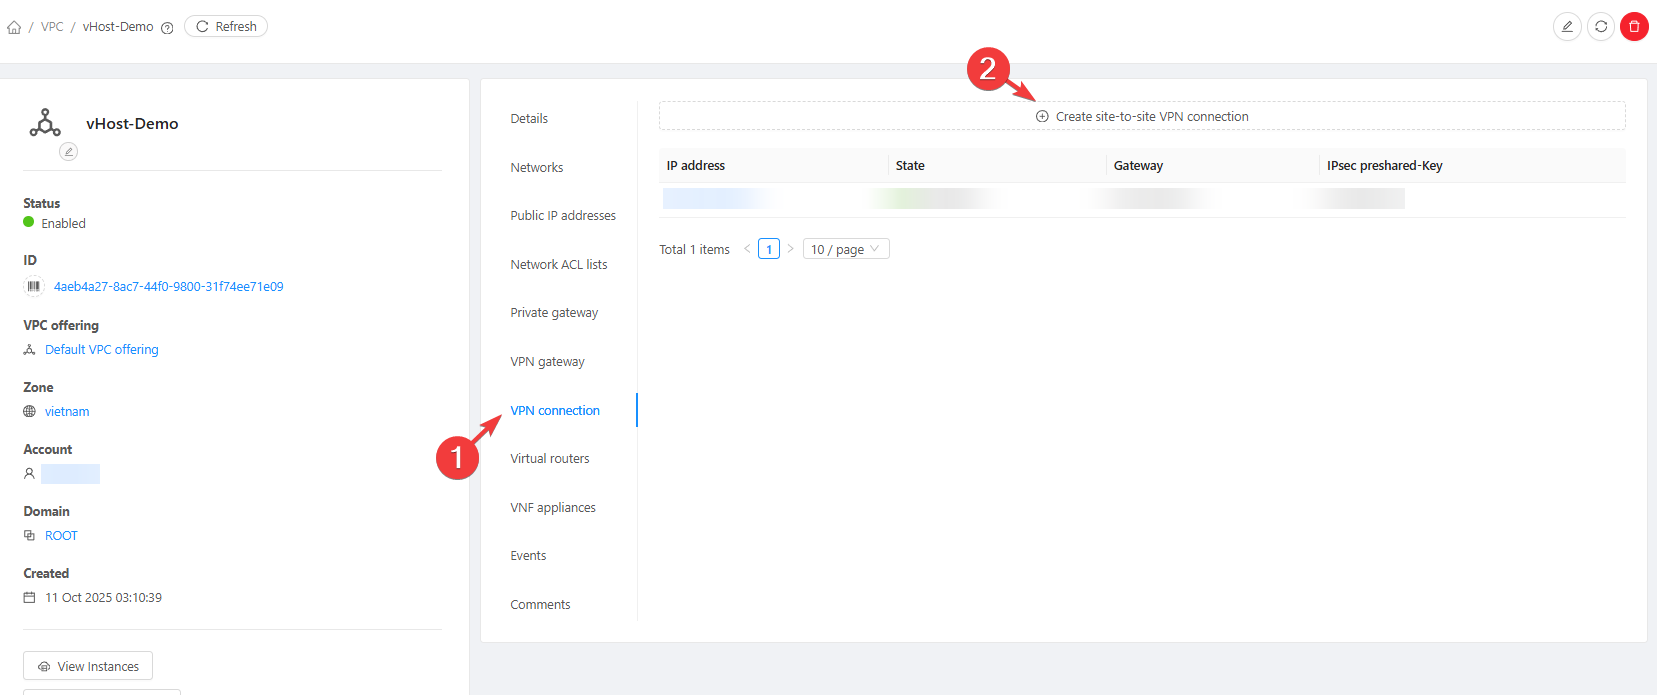Click the small edit icon under VPC logo

68,151
